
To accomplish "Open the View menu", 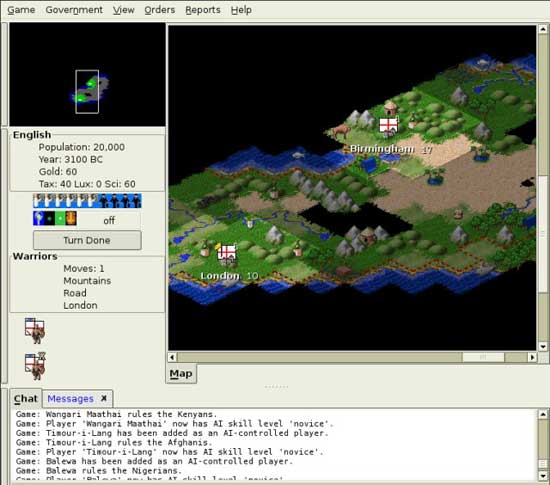I will (x=123, y=10).
